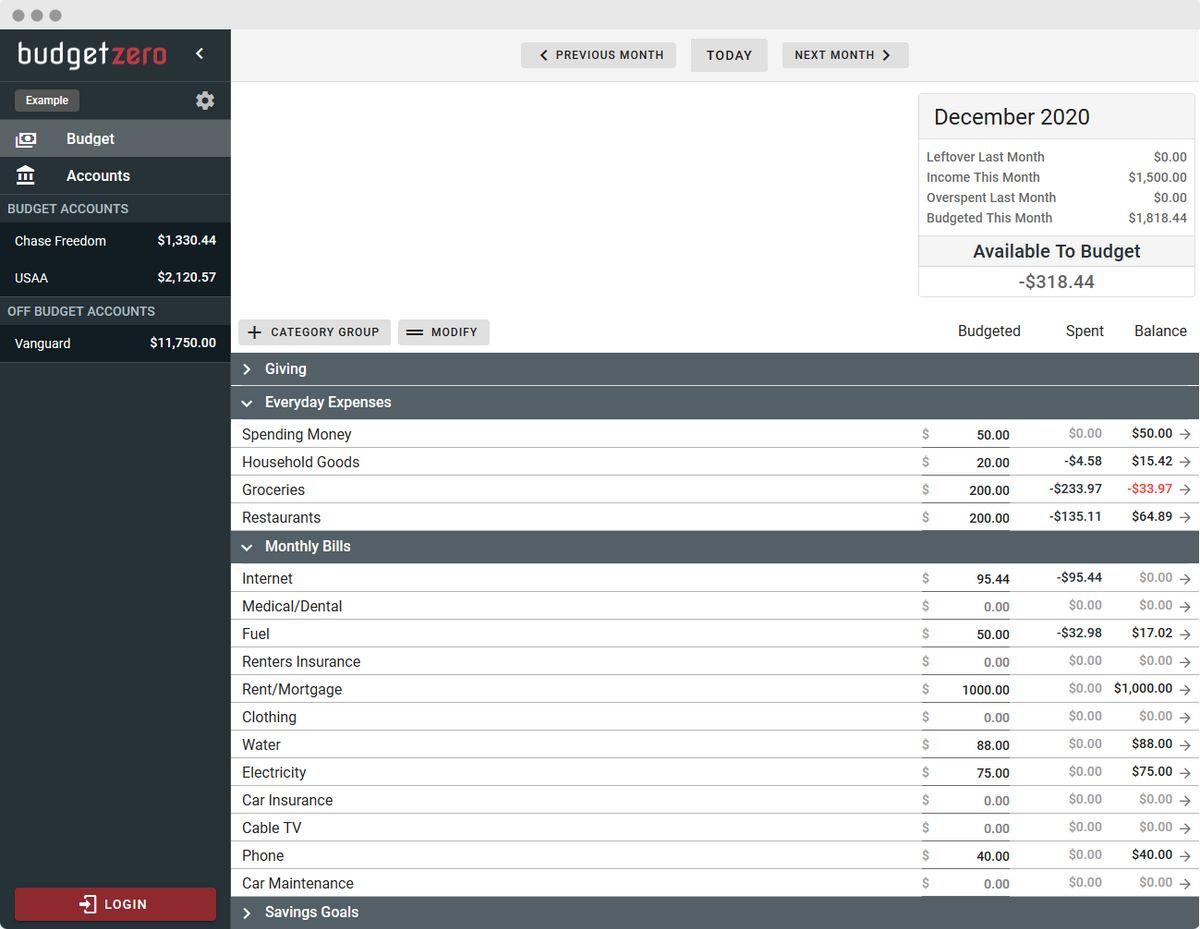Click the arrow icon in Groceries row
The width and height of the screenshot is (1200, 929).
click(1185, 490)
